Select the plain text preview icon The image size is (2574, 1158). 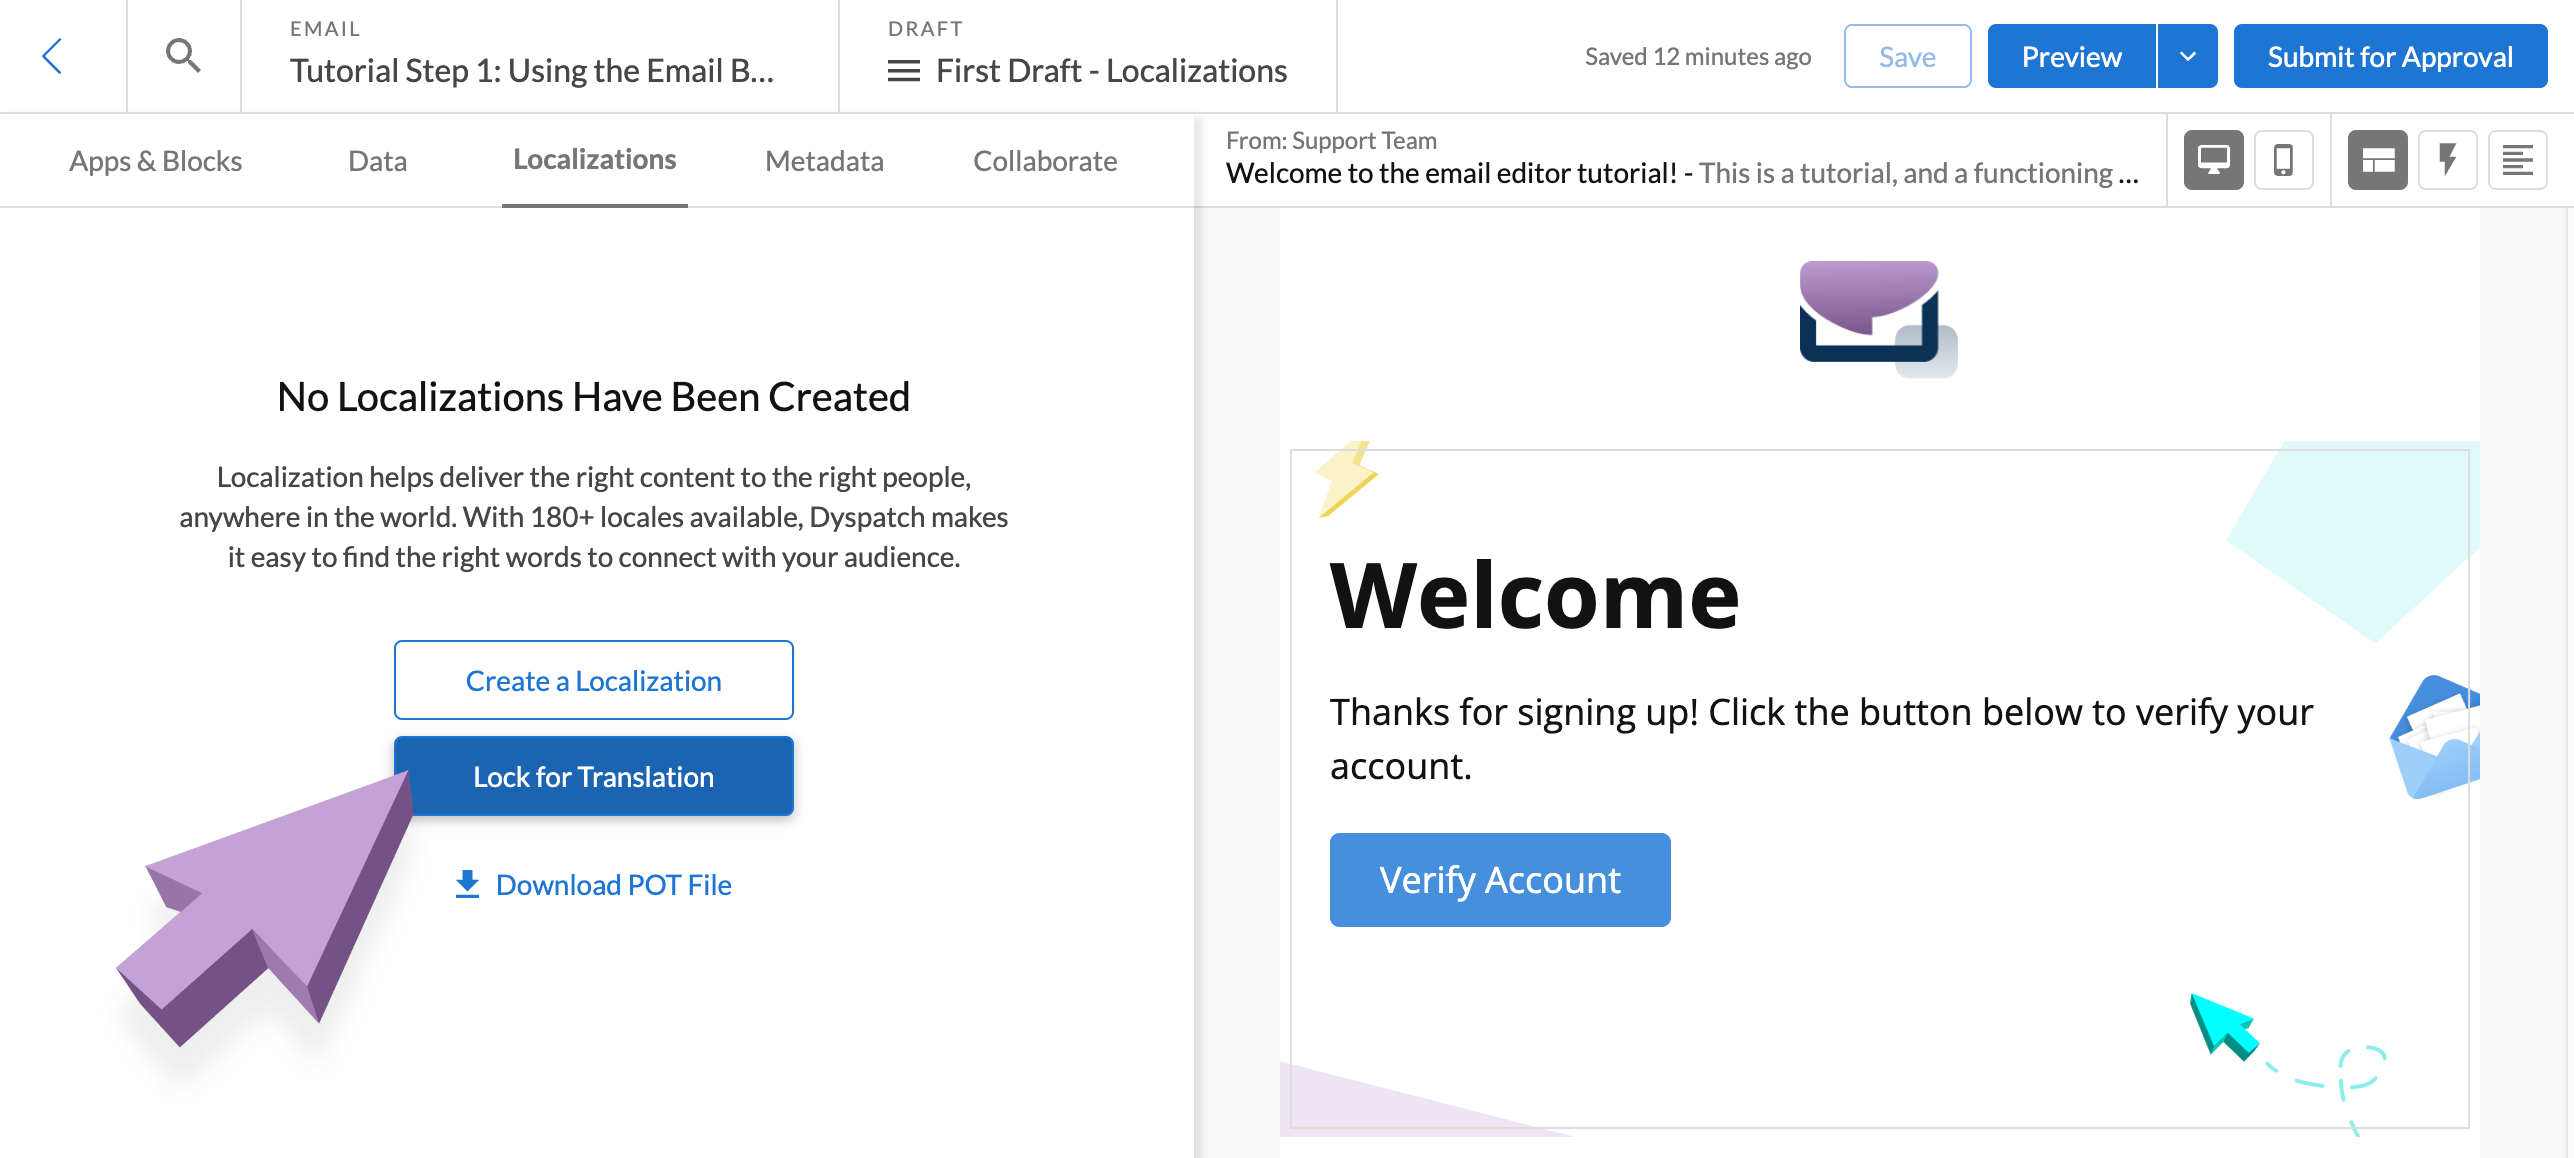(2517, 160)
